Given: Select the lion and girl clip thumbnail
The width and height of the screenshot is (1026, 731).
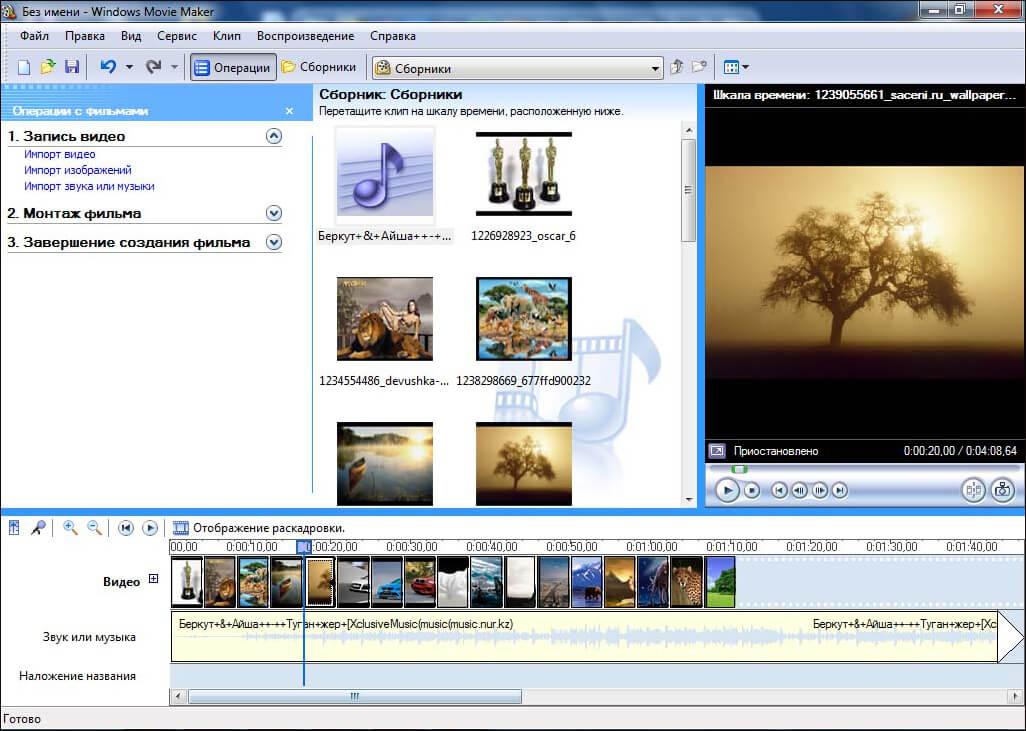Looking at the screenshot, I should click(385, 319).
